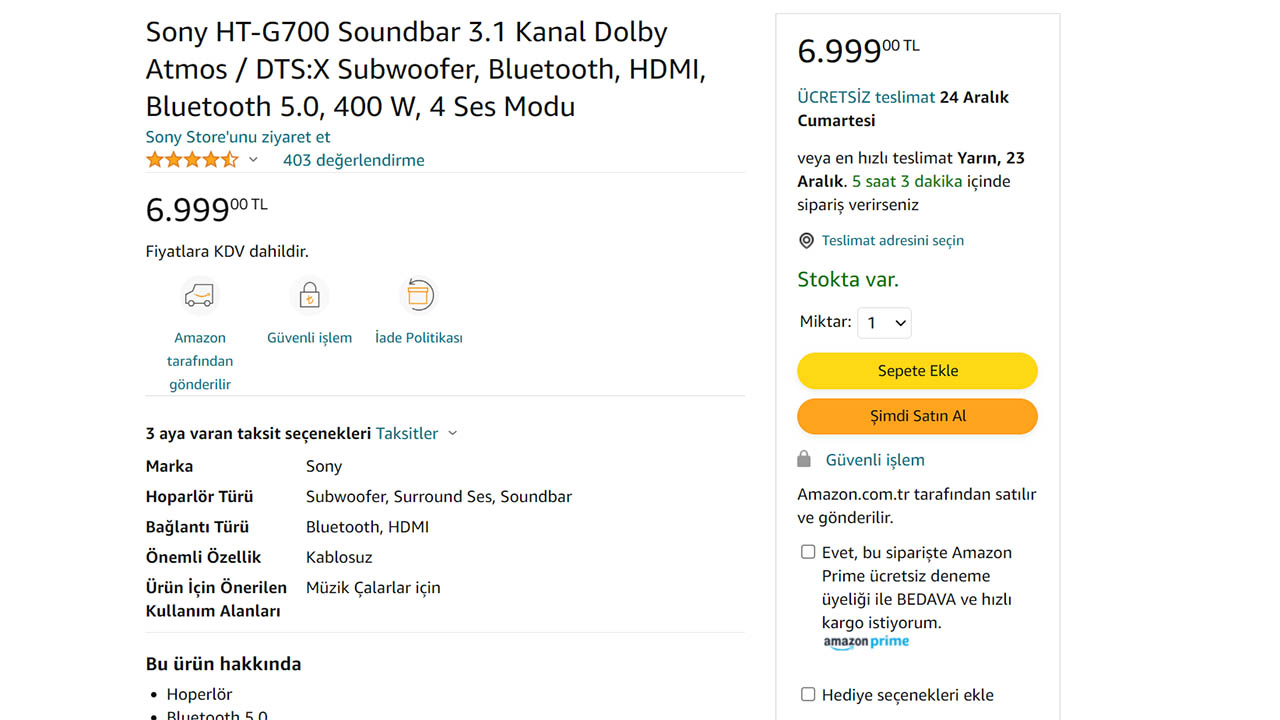The width and height of the screenshot is (1280, 720).
Task: Check the Hediye seçenekleri ekle box
Action: [x=808, y=694]
